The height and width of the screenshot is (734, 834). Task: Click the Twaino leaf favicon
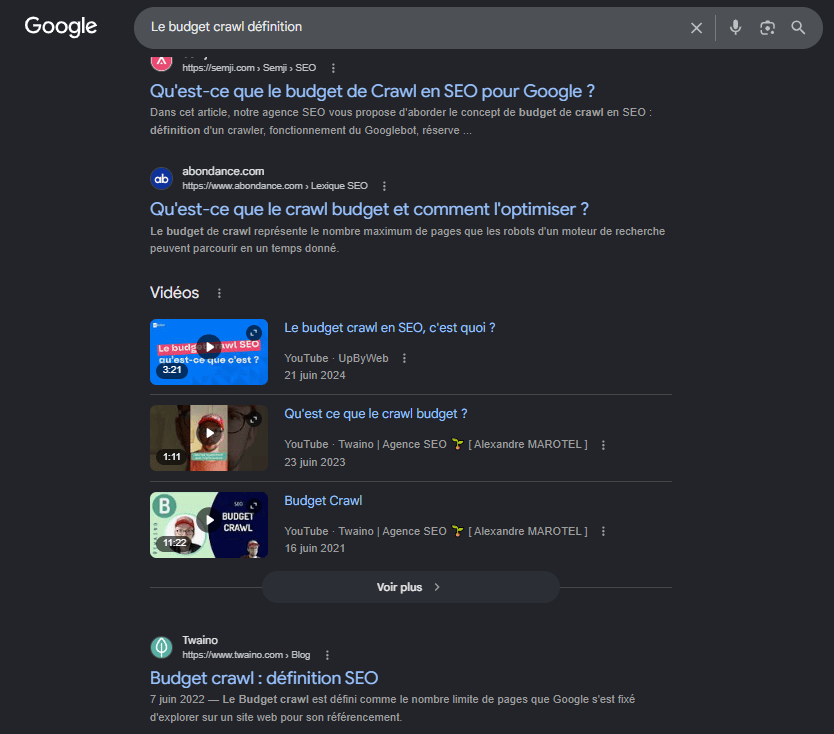pyautogui.click(x=161, y=647)
